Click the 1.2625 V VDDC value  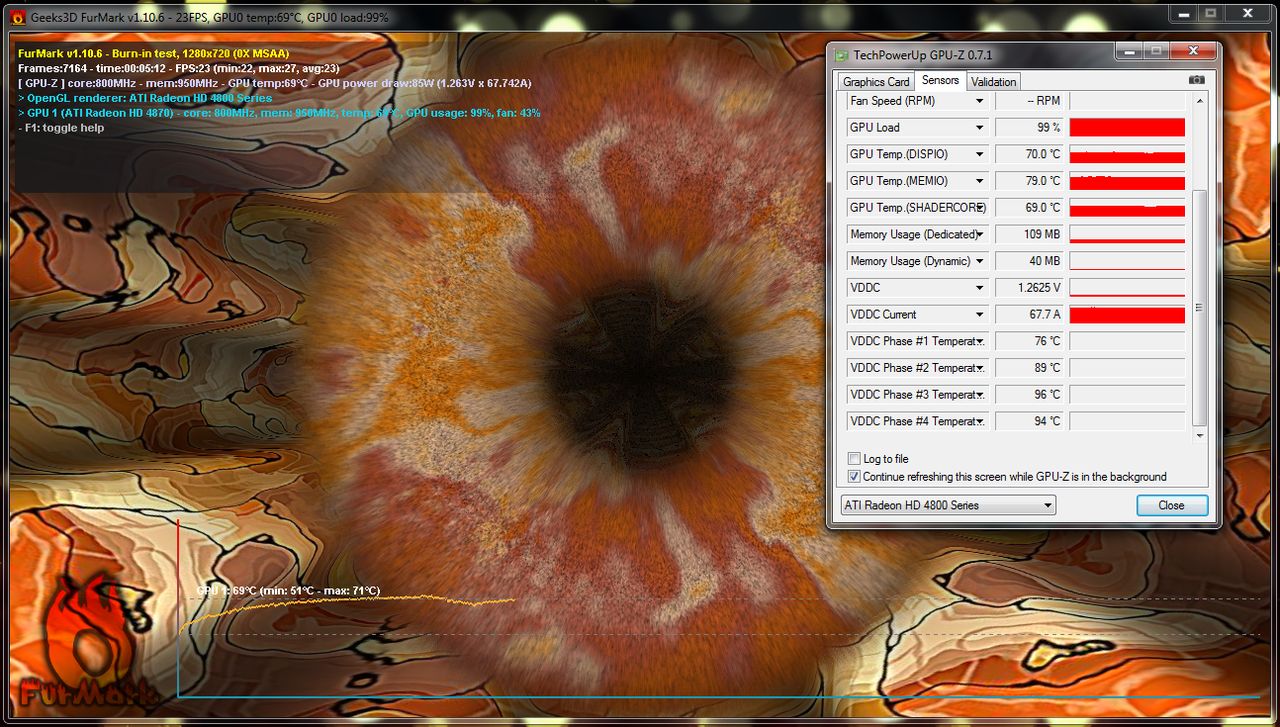(x=1030, y=288)
